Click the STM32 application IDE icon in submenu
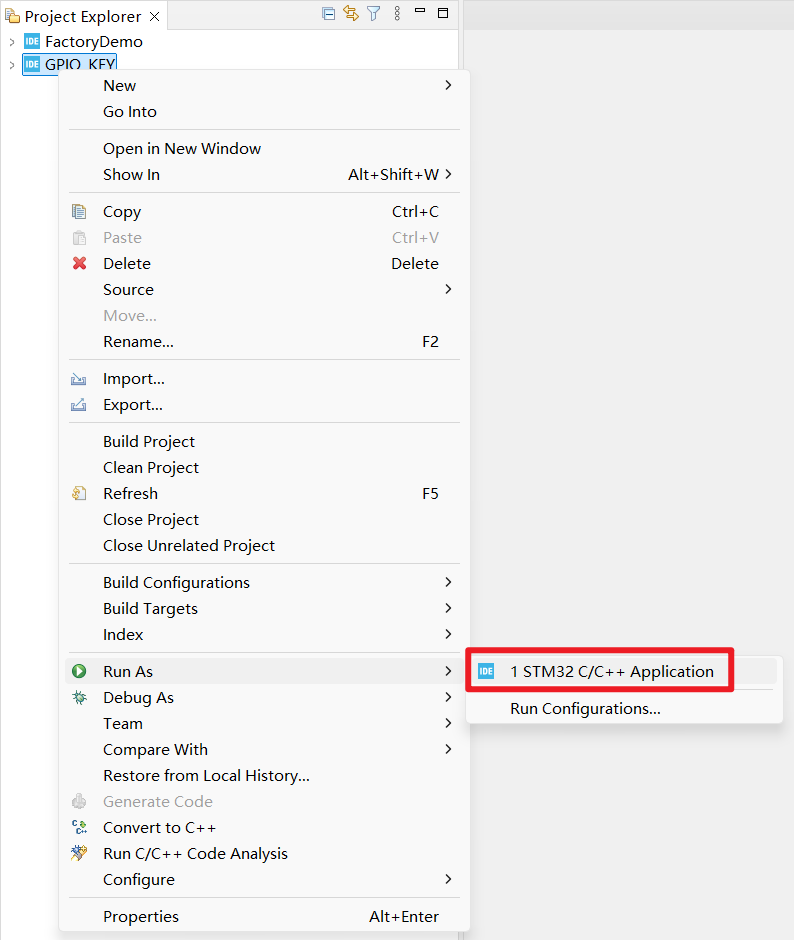Viewport: 794px width, 940px height. [x=486, y=672]
